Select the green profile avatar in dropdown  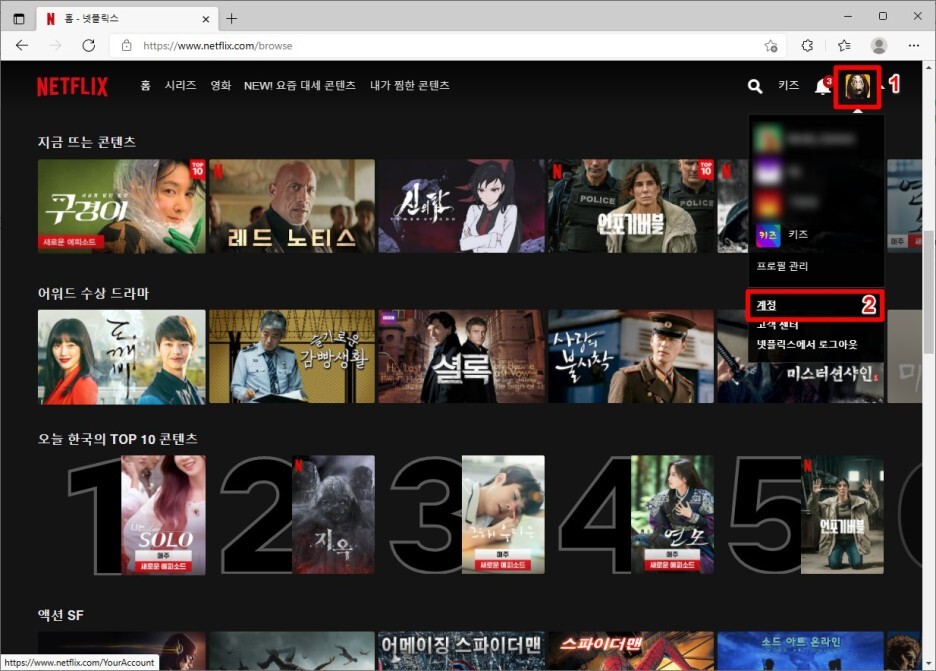tap(768, 138)
